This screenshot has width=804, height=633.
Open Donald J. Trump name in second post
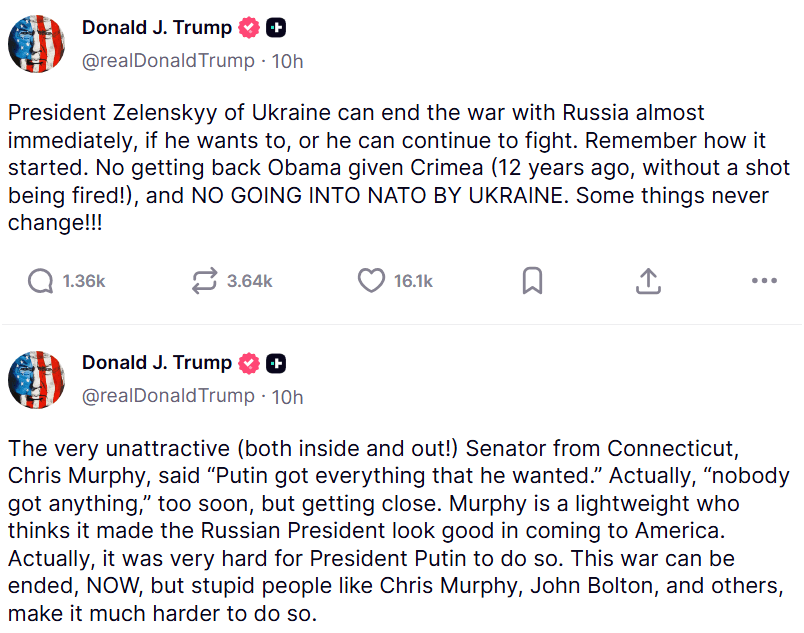156,363
